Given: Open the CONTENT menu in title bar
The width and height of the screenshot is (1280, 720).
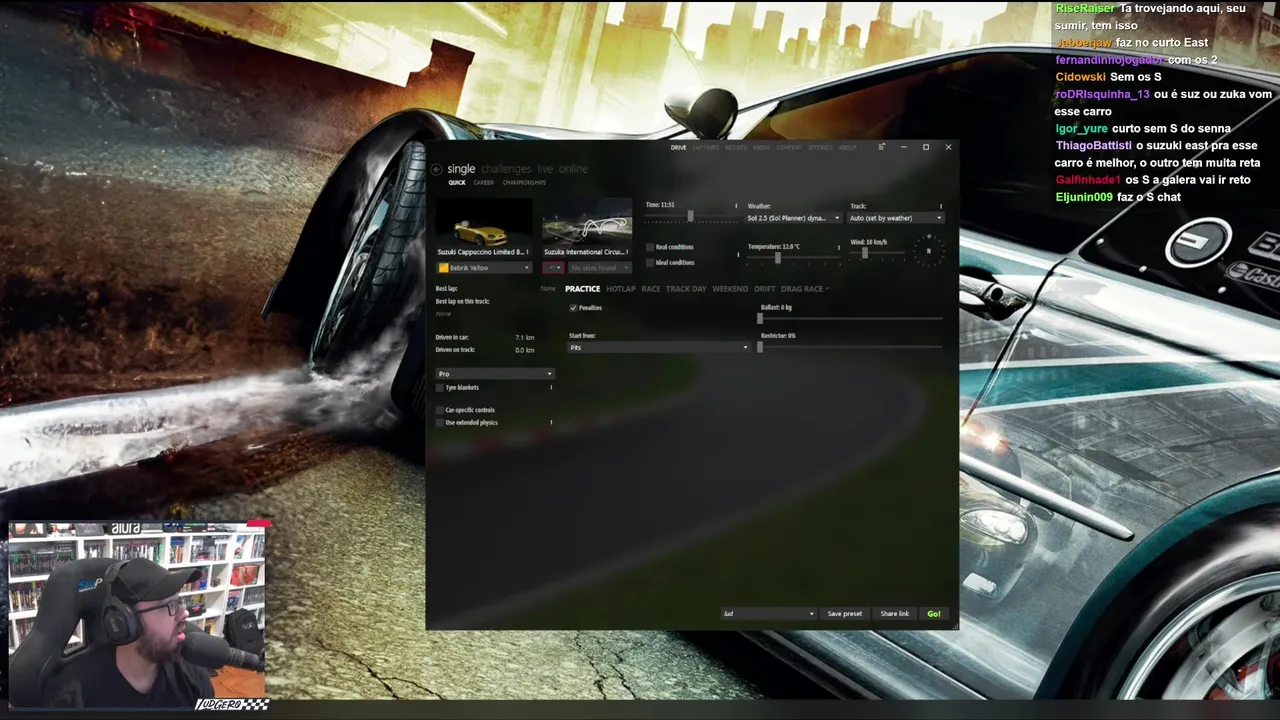Looking at the screenshot, I should coord(789,148).
